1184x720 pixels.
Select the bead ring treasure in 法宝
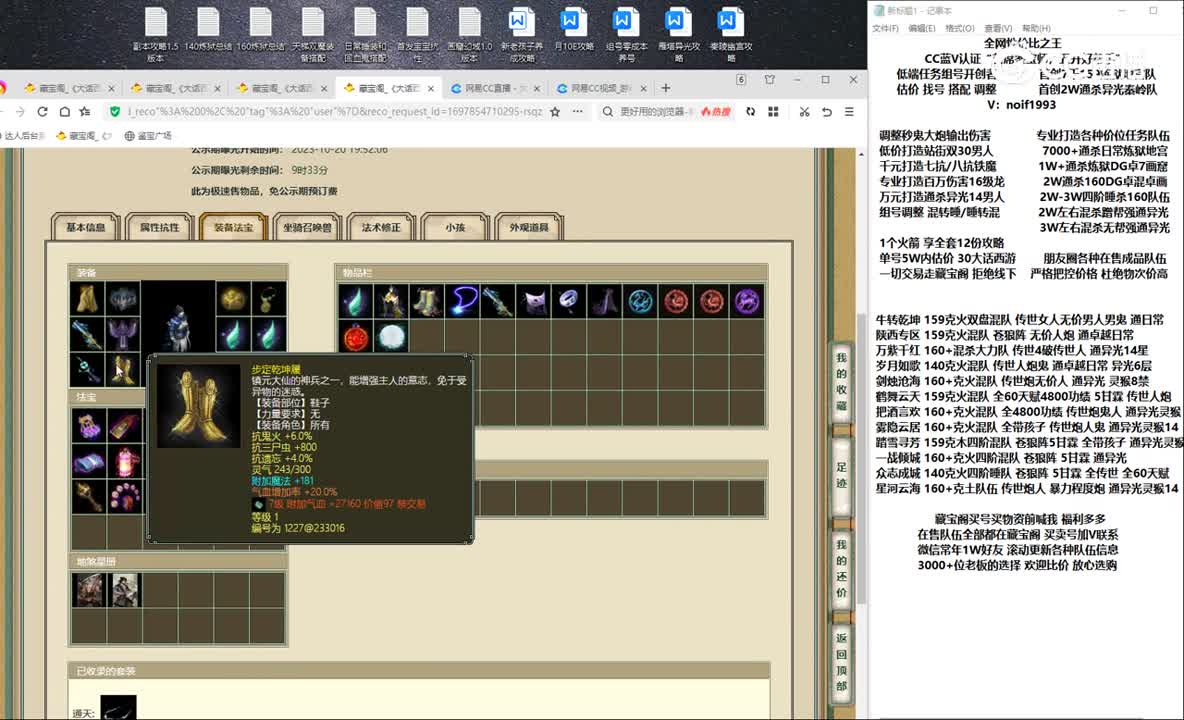[x=125, y=497]
